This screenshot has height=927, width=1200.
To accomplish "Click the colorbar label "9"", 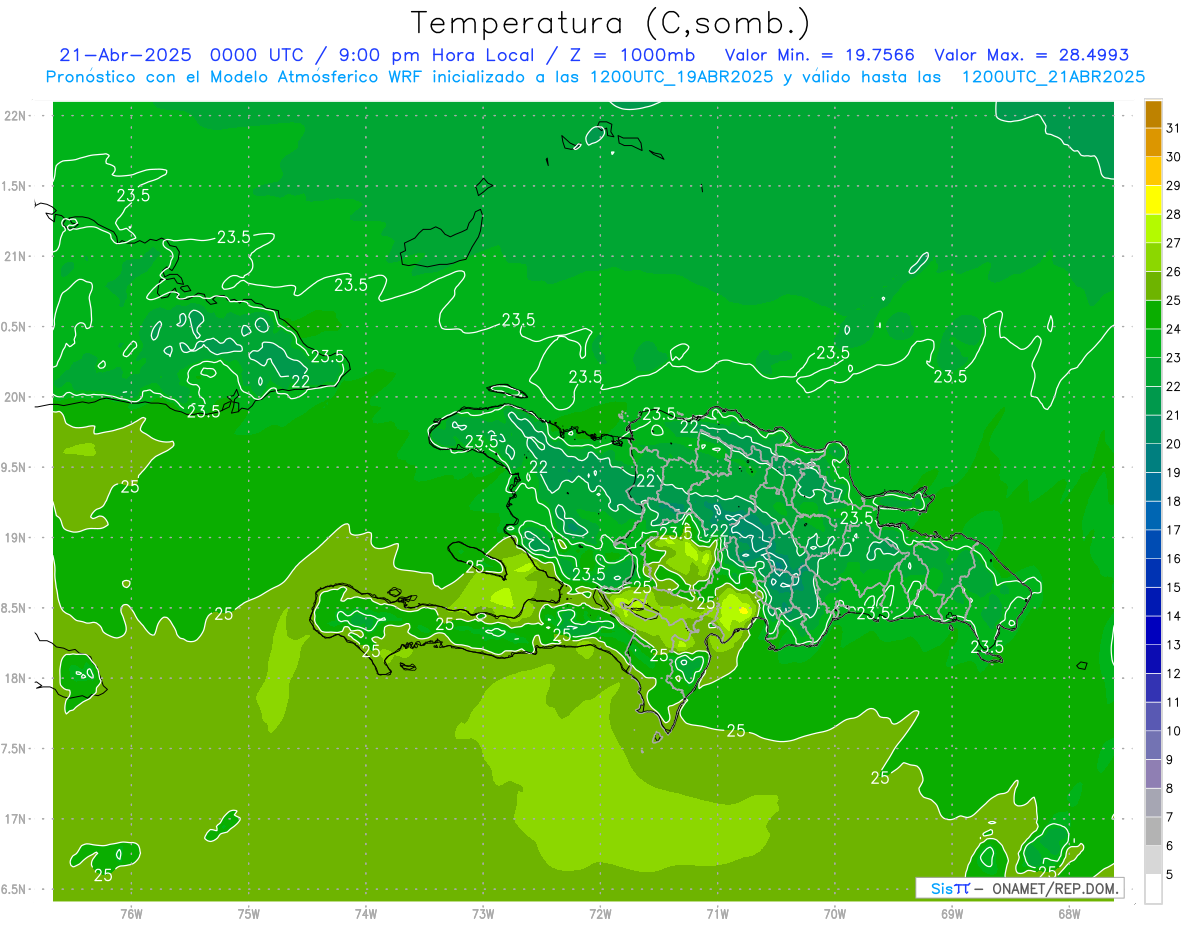I will tap(1170, 760).
